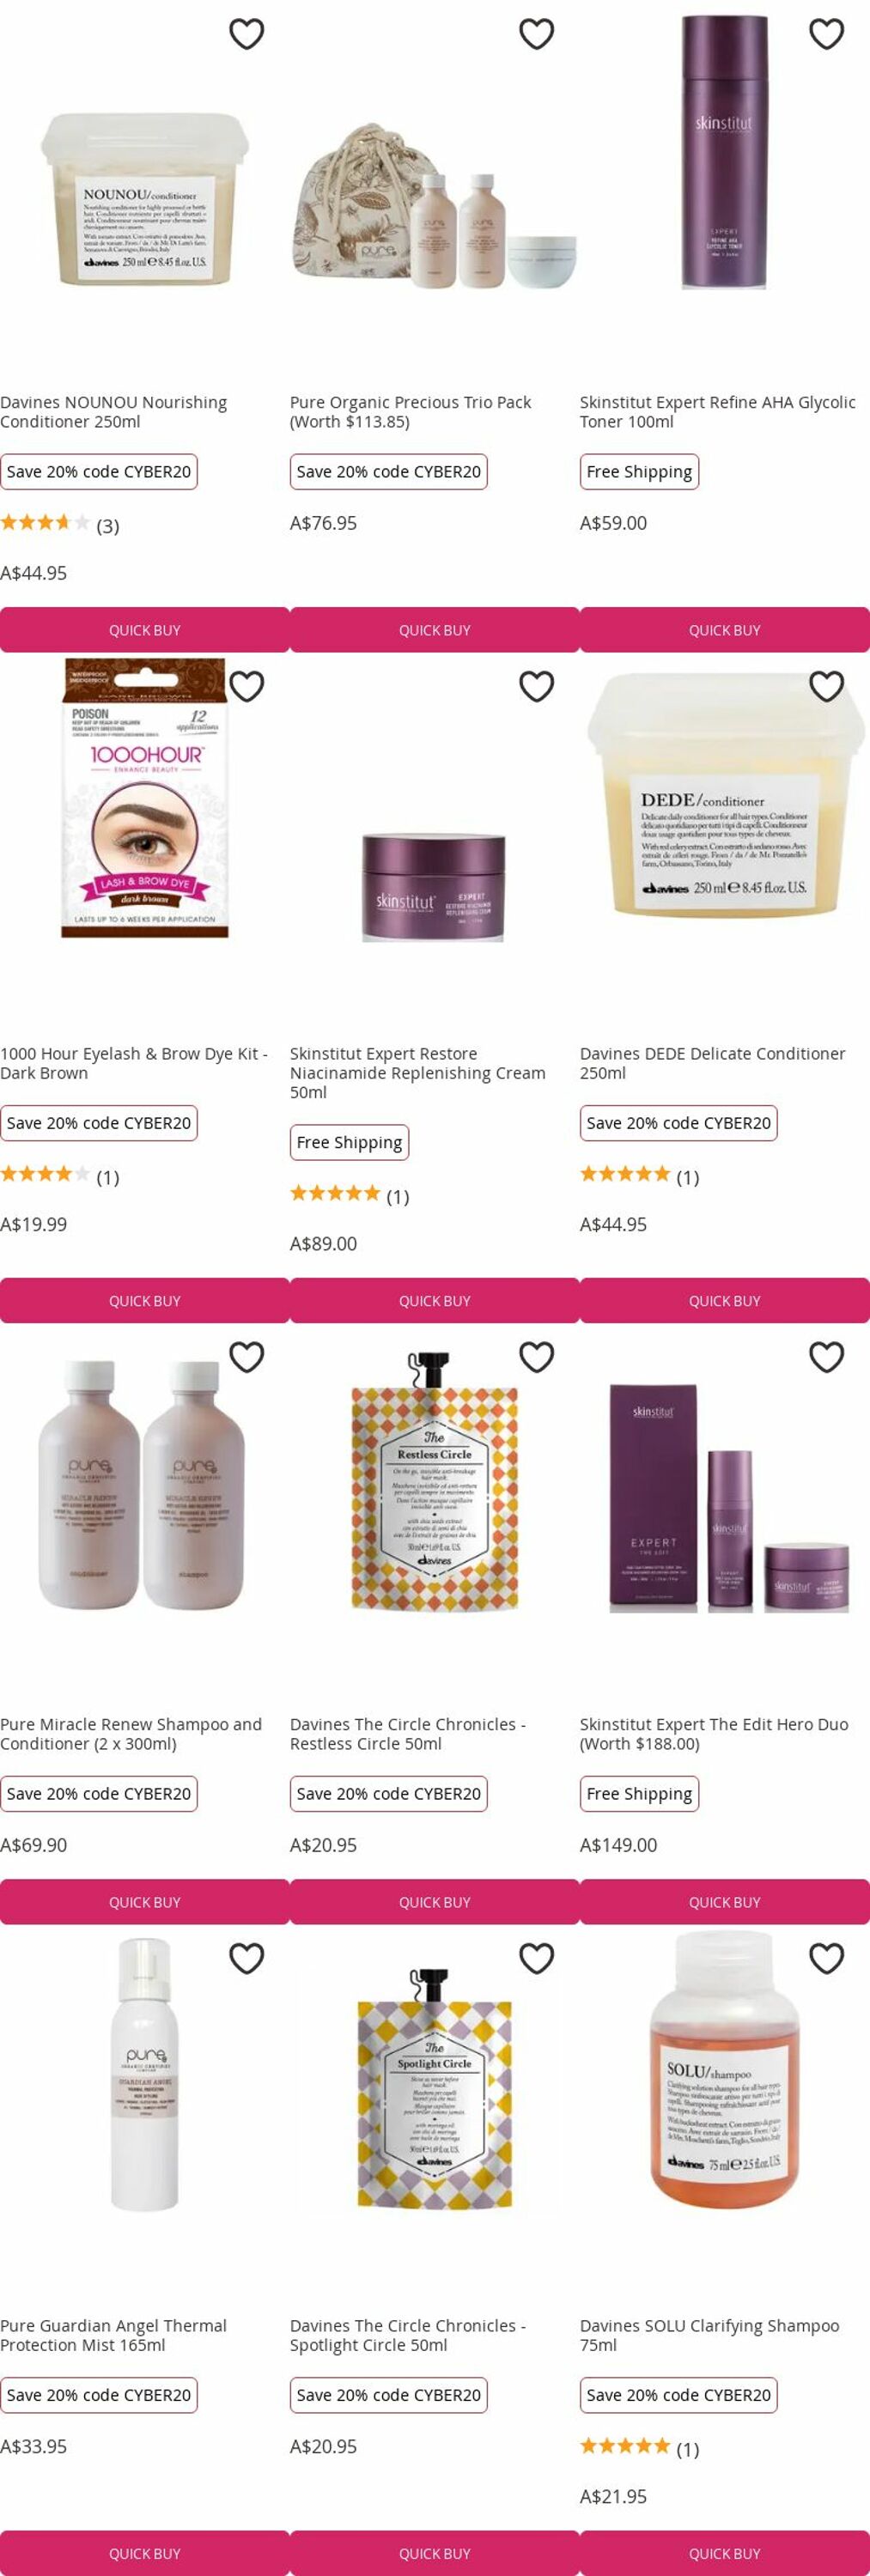Open the 1000 Hour brow dye kit image
The image size is (870, 2576).
point(145,797)
